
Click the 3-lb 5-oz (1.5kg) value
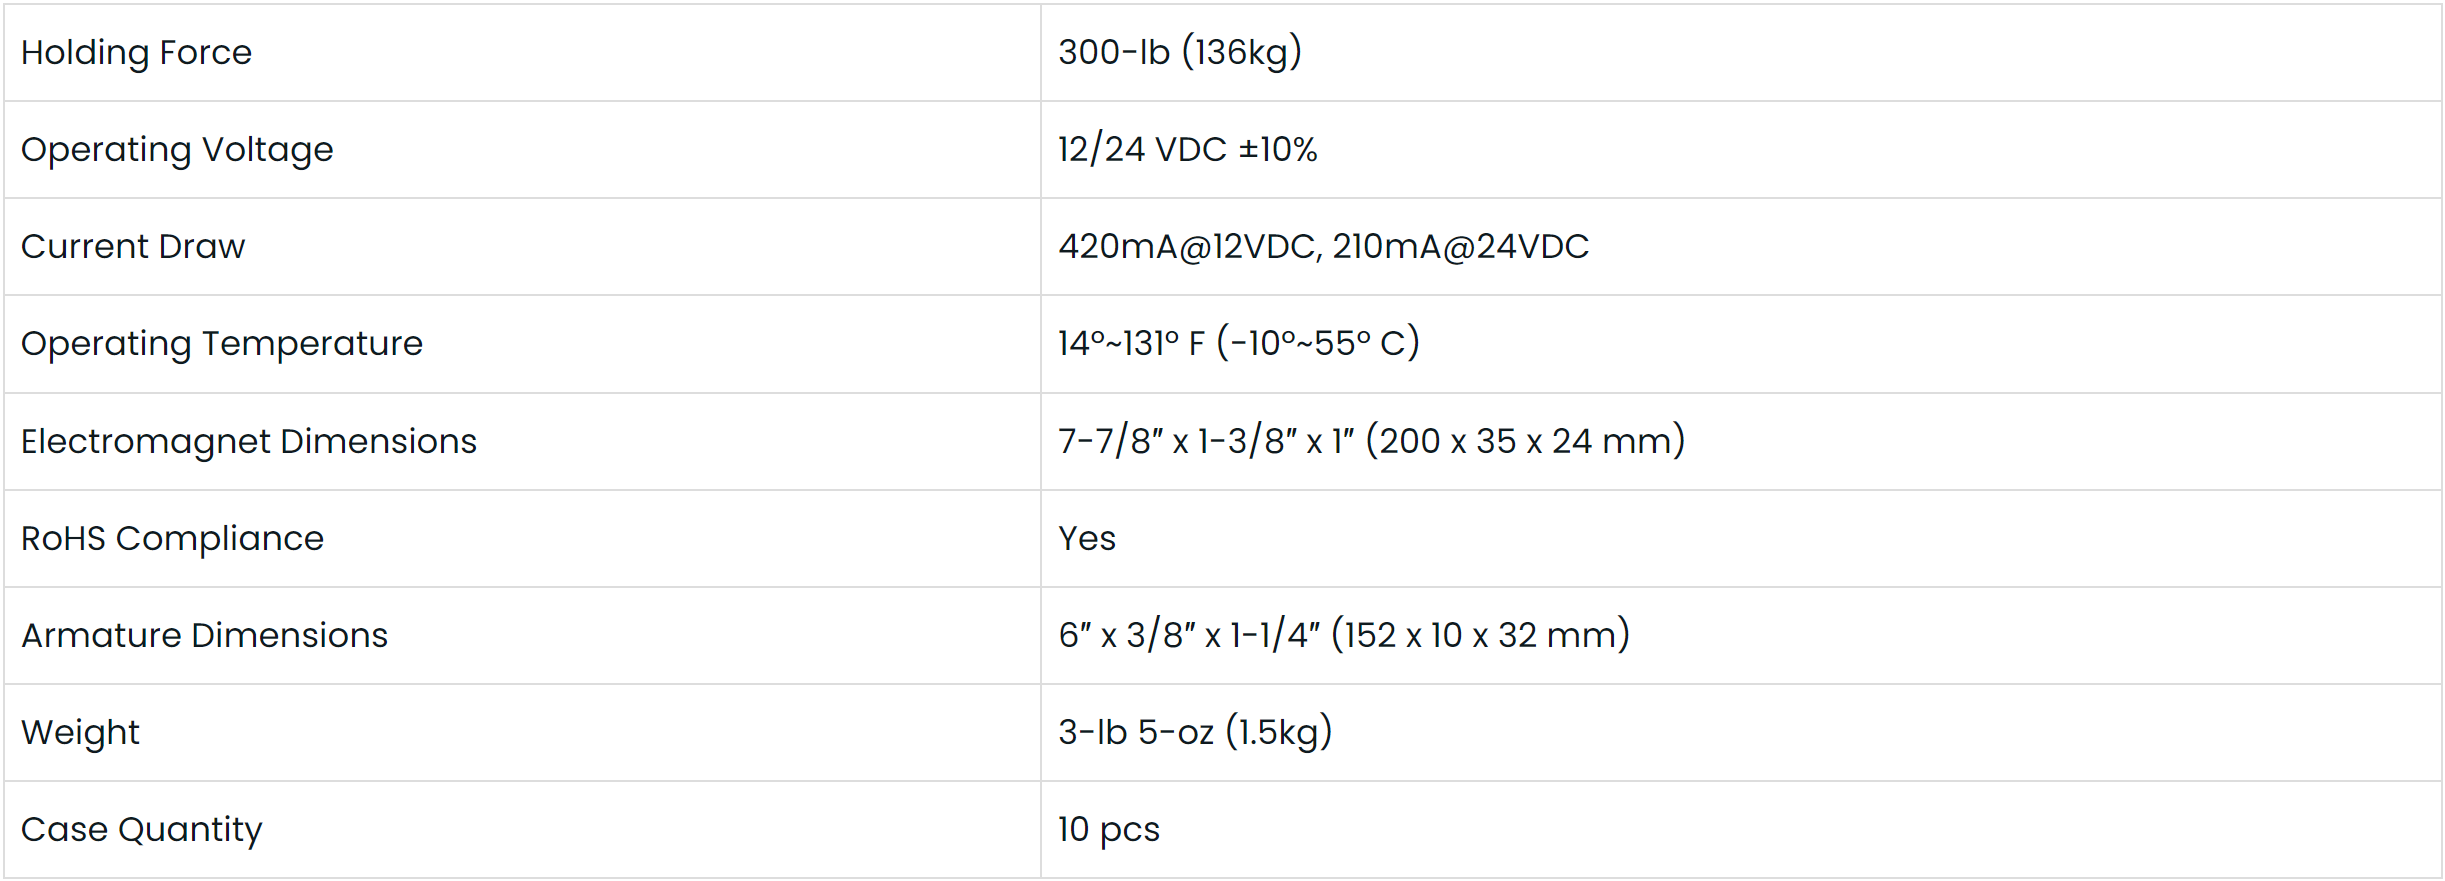click(x=1195, y=732)
